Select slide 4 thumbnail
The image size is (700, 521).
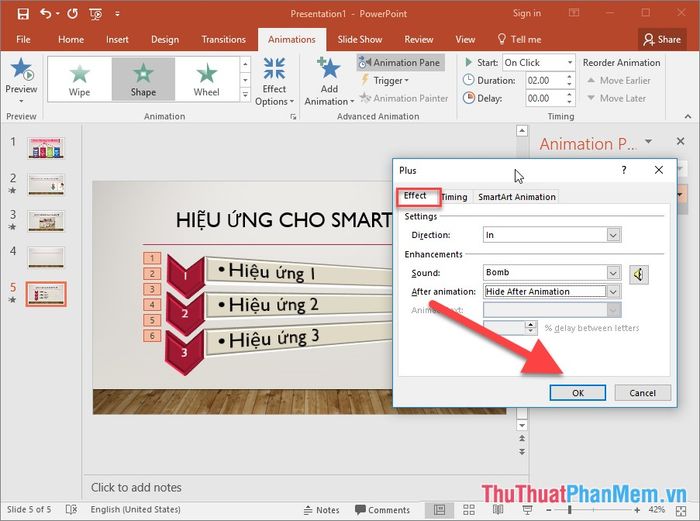tap(46, 258)
